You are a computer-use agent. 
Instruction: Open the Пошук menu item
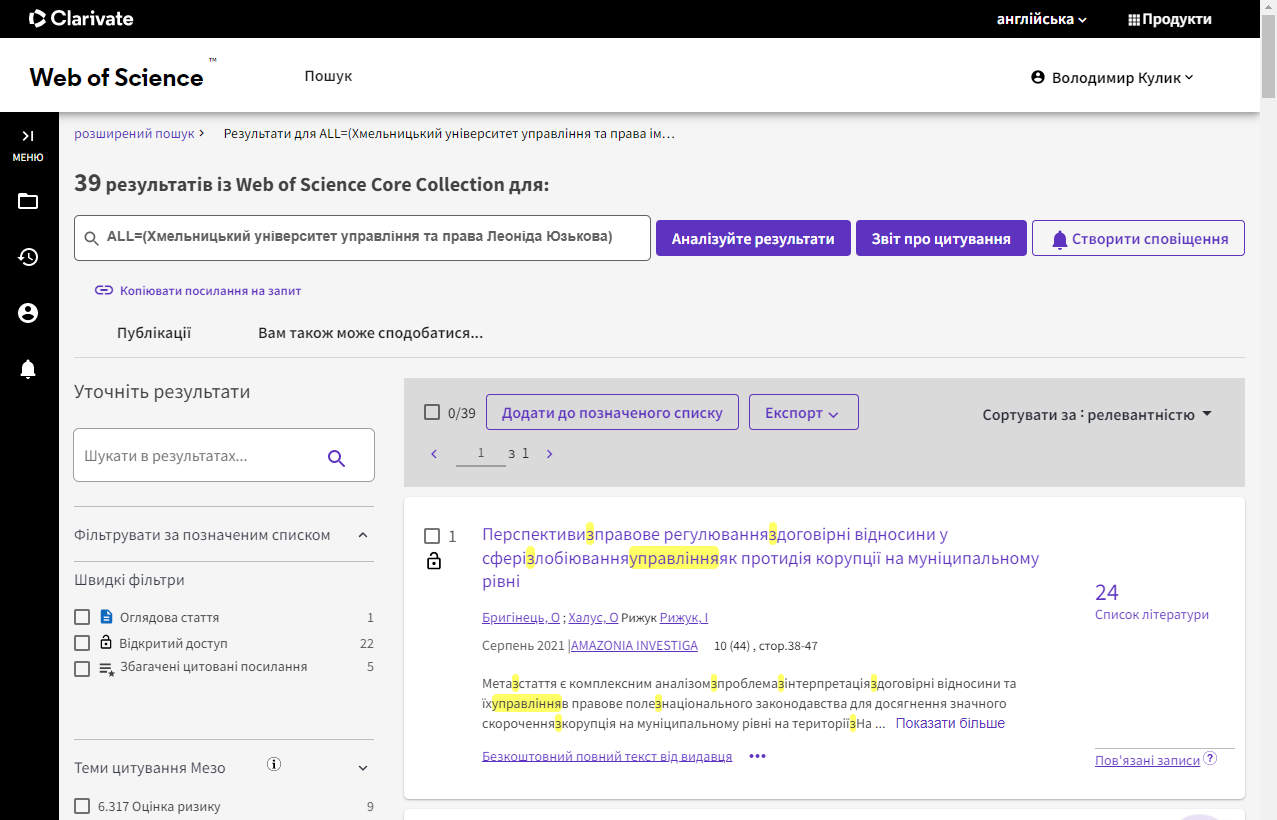328,76
